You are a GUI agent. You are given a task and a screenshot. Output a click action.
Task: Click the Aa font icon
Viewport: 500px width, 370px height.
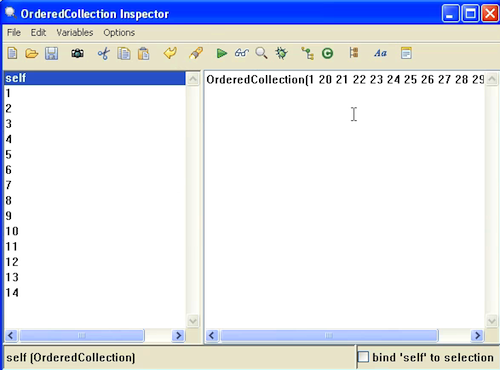[x=380, y=53]
